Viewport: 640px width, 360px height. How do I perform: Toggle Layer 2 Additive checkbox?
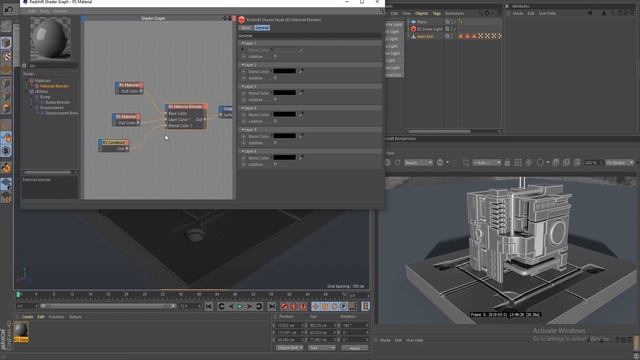[275, 78]
